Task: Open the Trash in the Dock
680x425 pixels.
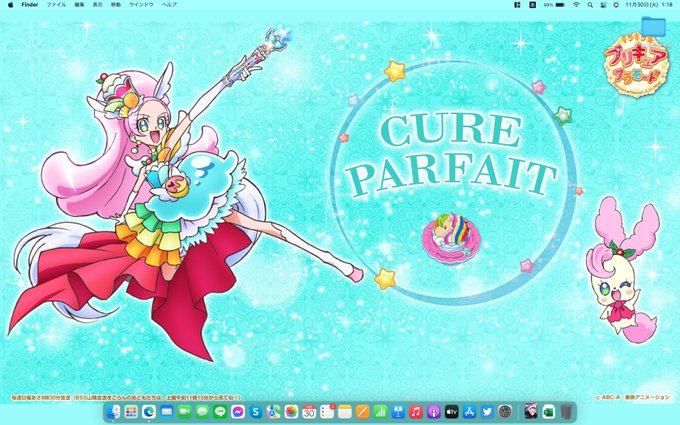Action: 566,412
